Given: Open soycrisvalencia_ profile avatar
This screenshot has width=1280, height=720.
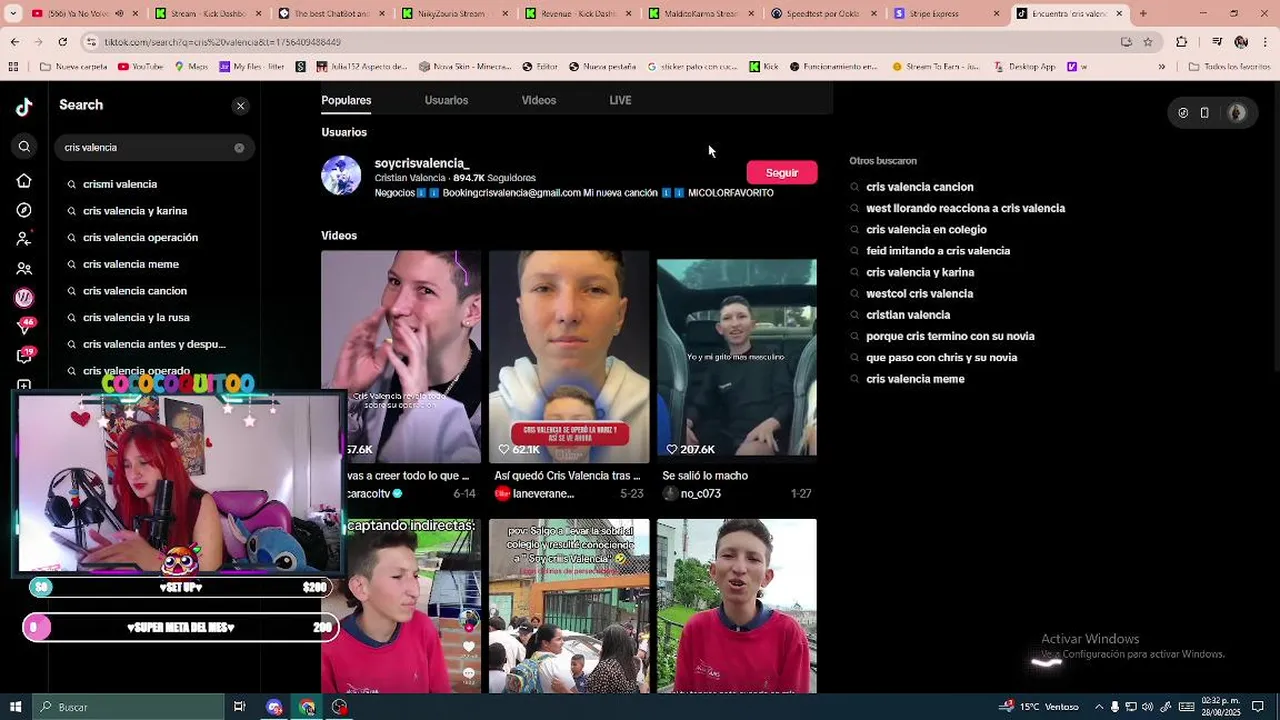Looking at the screenshot, I should [341, 175].
